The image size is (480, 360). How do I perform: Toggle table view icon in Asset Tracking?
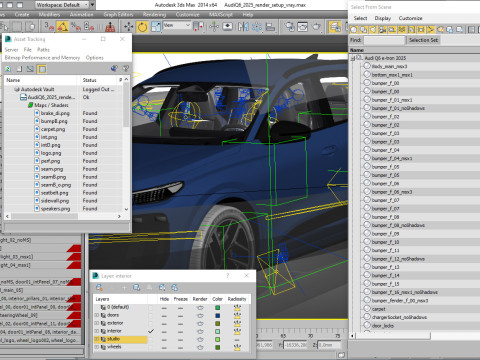click(42, 69)
